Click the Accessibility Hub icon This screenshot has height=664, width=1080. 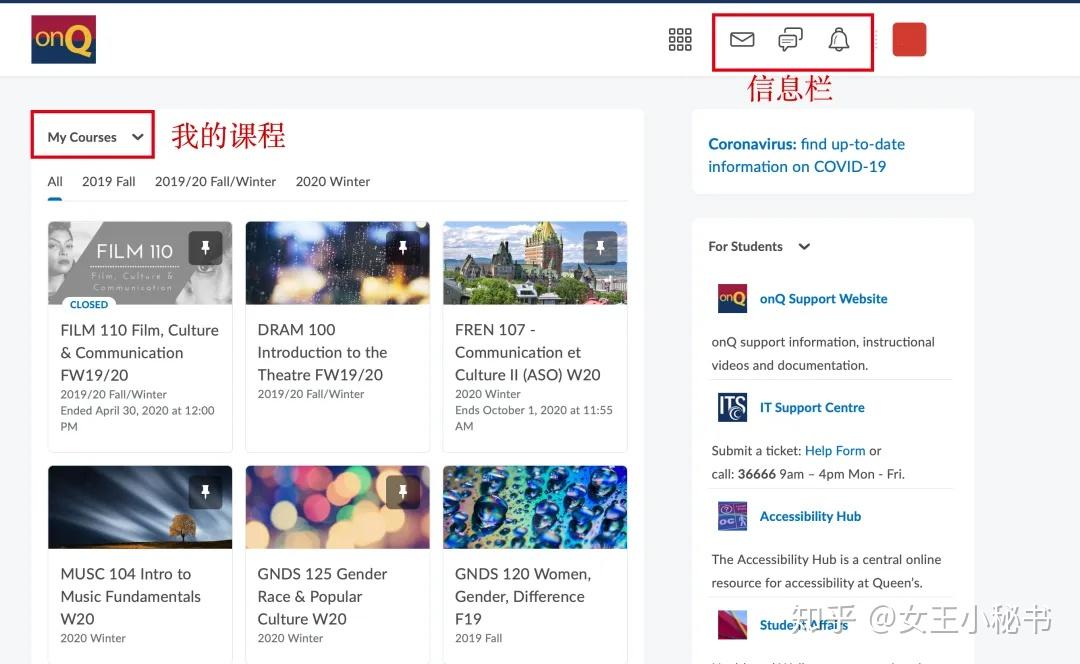pos(731,516)
